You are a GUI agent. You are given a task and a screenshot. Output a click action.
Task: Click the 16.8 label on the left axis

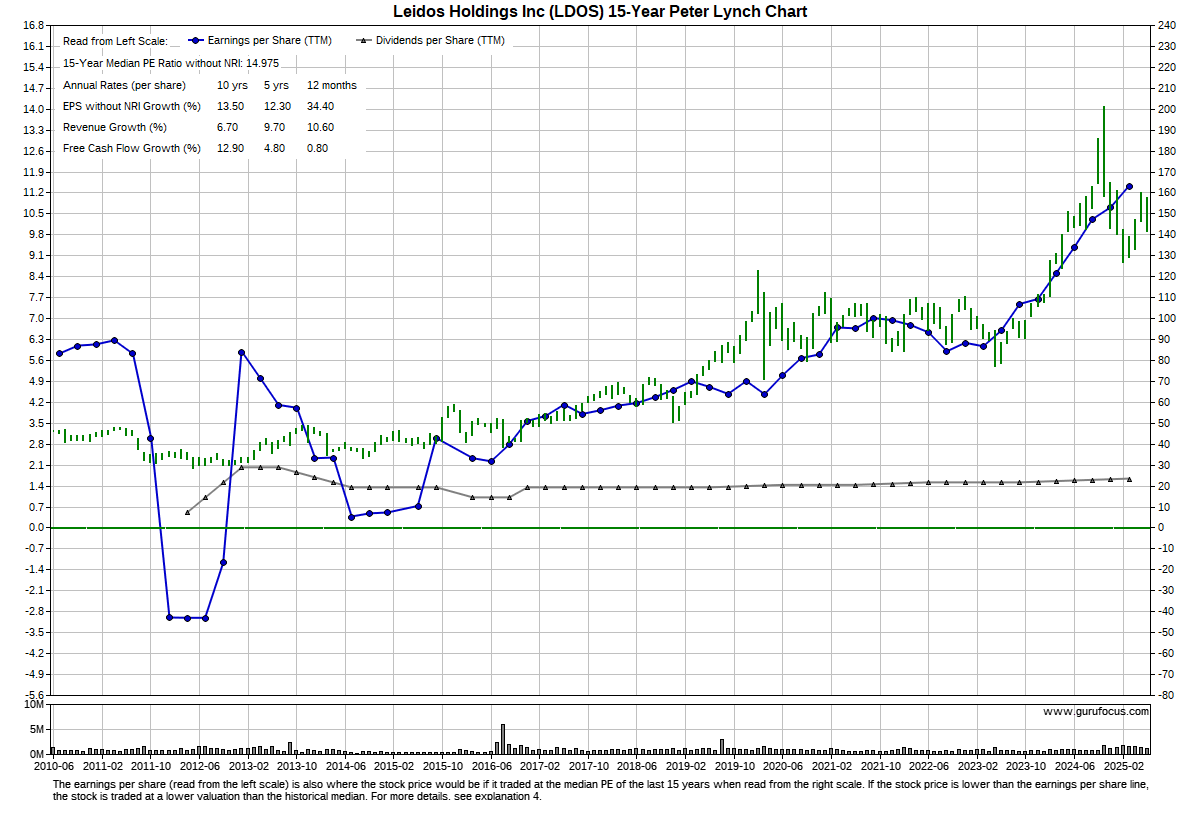point(33,25)
